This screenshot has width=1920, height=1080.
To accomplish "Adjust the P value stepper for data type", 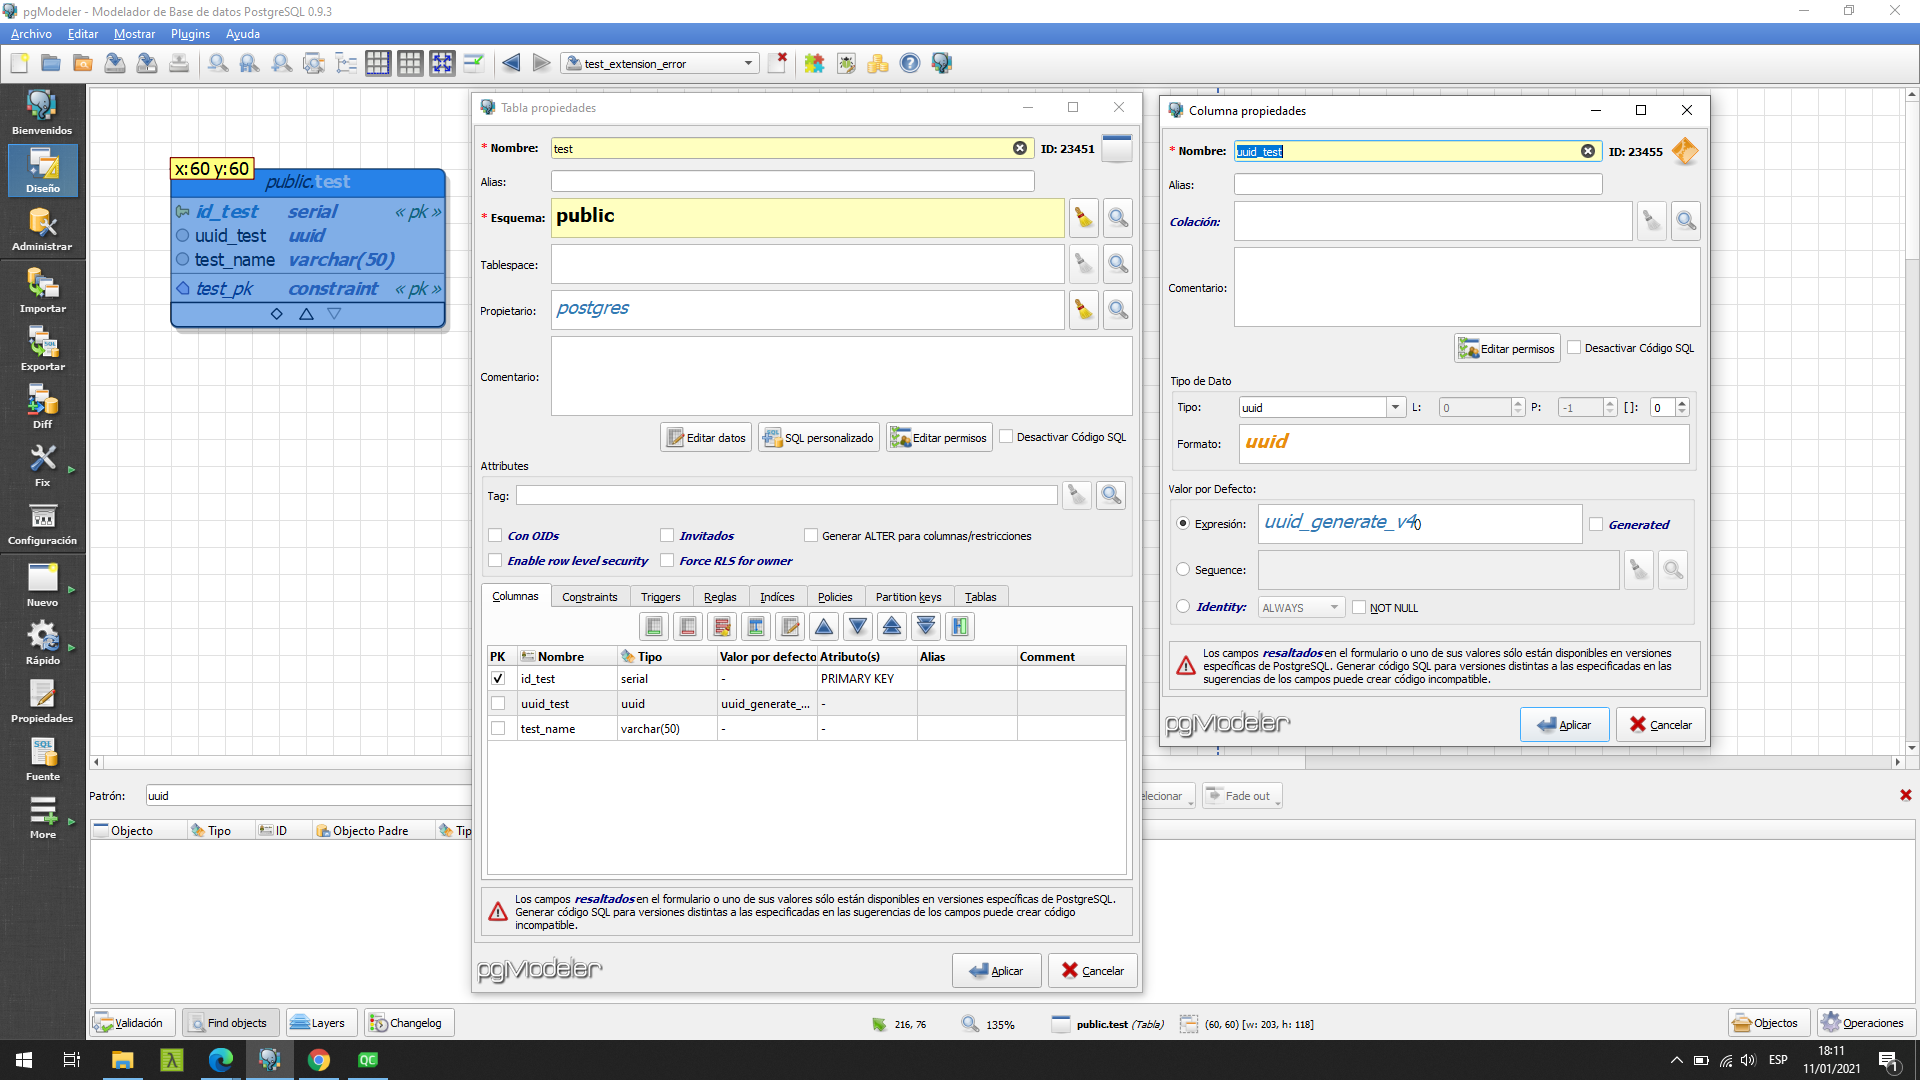I will click(1609, 407).
